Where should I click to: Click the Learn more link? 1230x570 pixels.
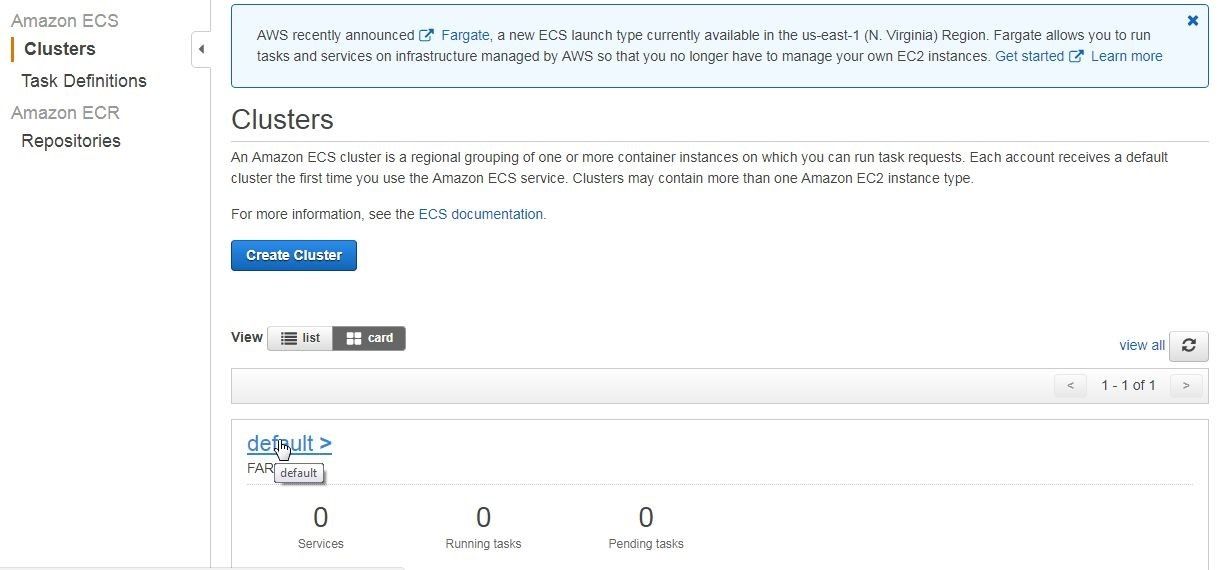1126,57
